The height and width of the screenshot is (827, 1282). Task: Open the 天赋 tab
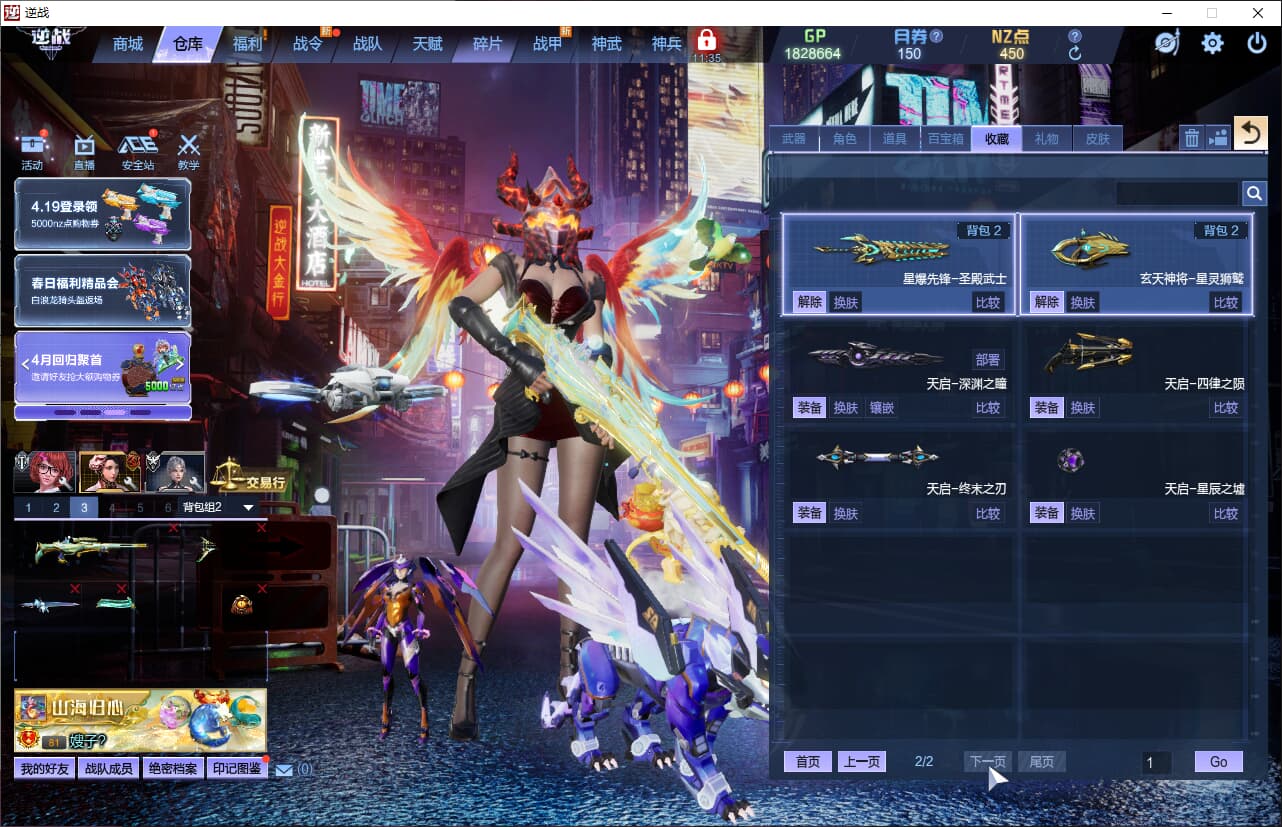(427, 44)
